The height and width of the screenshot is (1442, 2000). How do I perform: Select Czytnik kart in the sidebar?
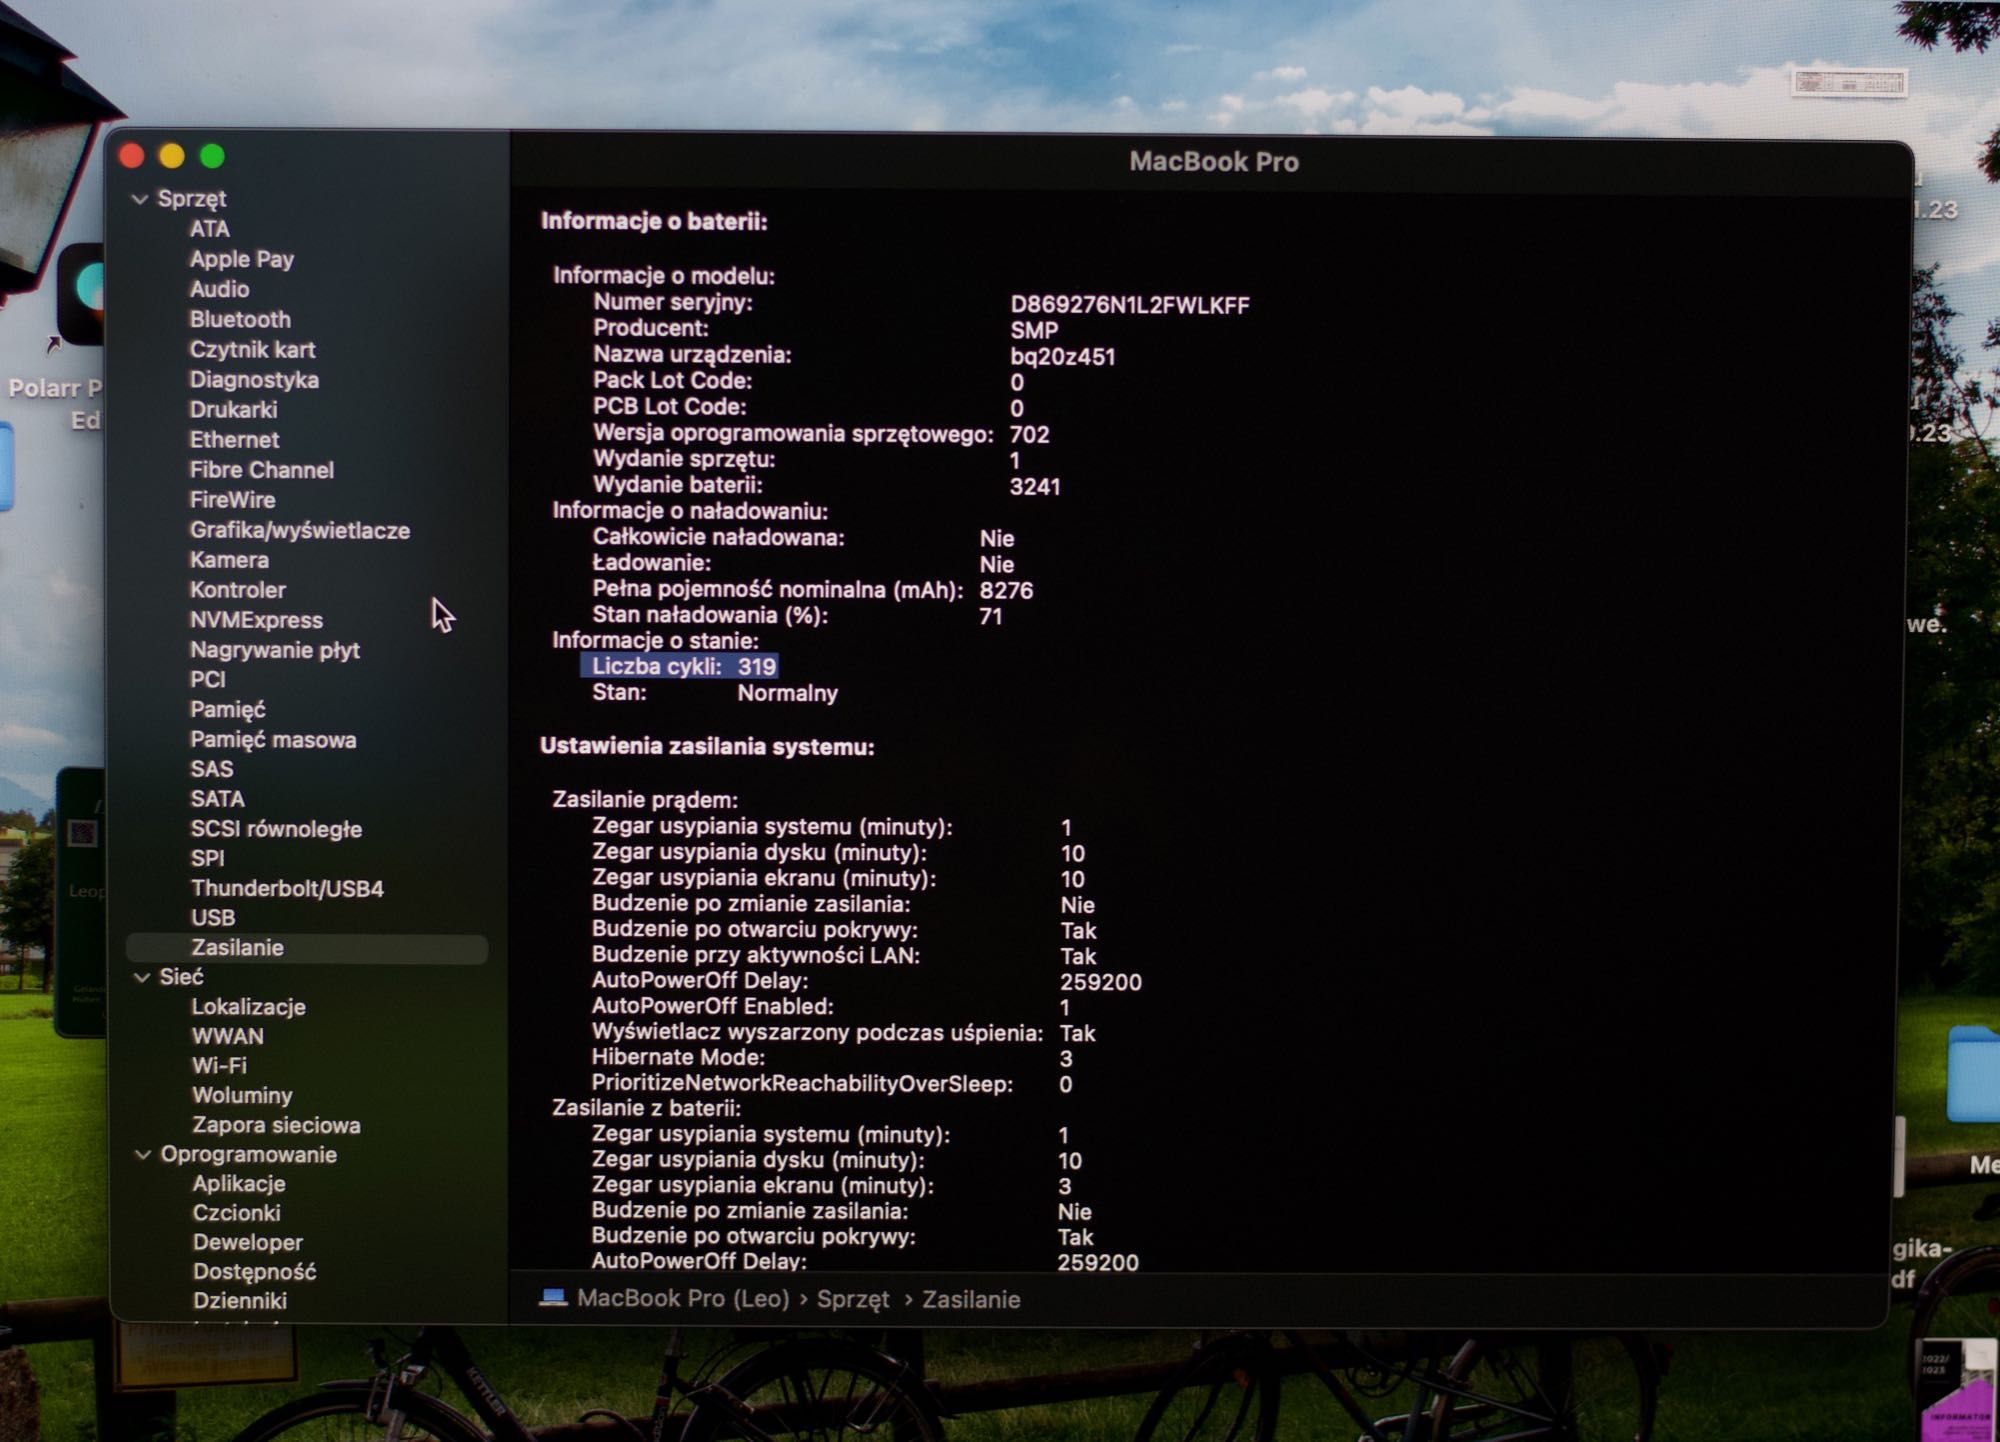(252, 349)
